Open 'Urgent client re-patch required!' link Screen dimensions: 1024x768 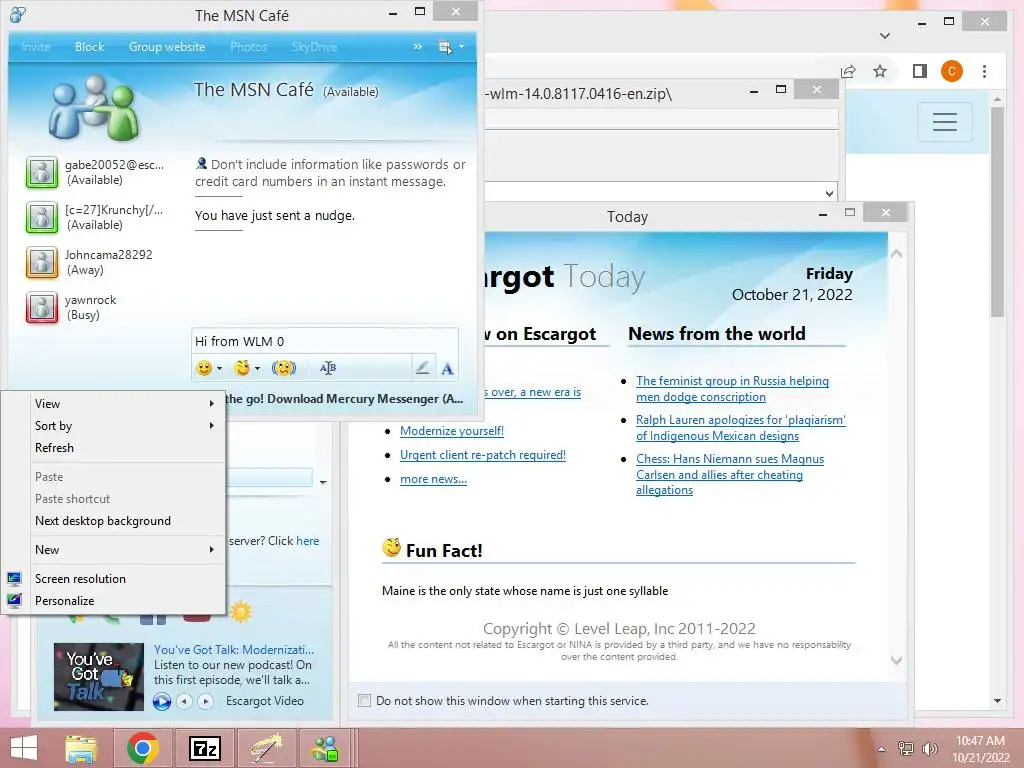tap(483, 455)
